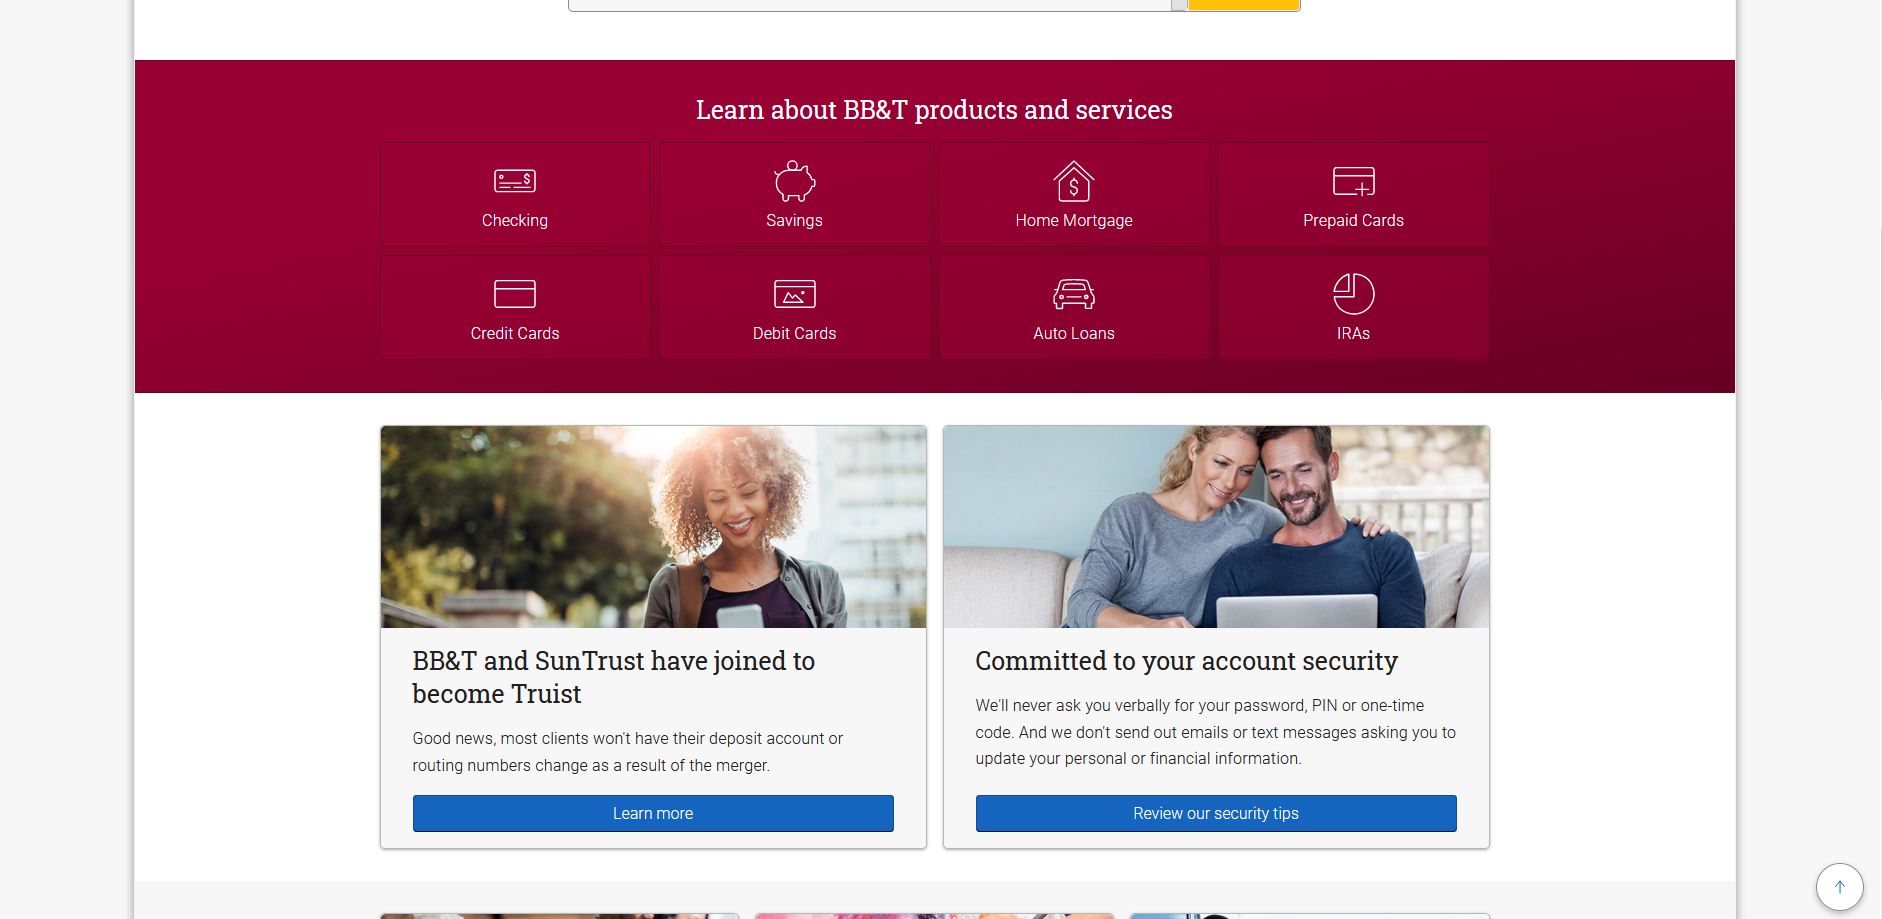The image size is (1882, 919).
Task: Click the couple with laptop photo
Action: [1216, 527]
